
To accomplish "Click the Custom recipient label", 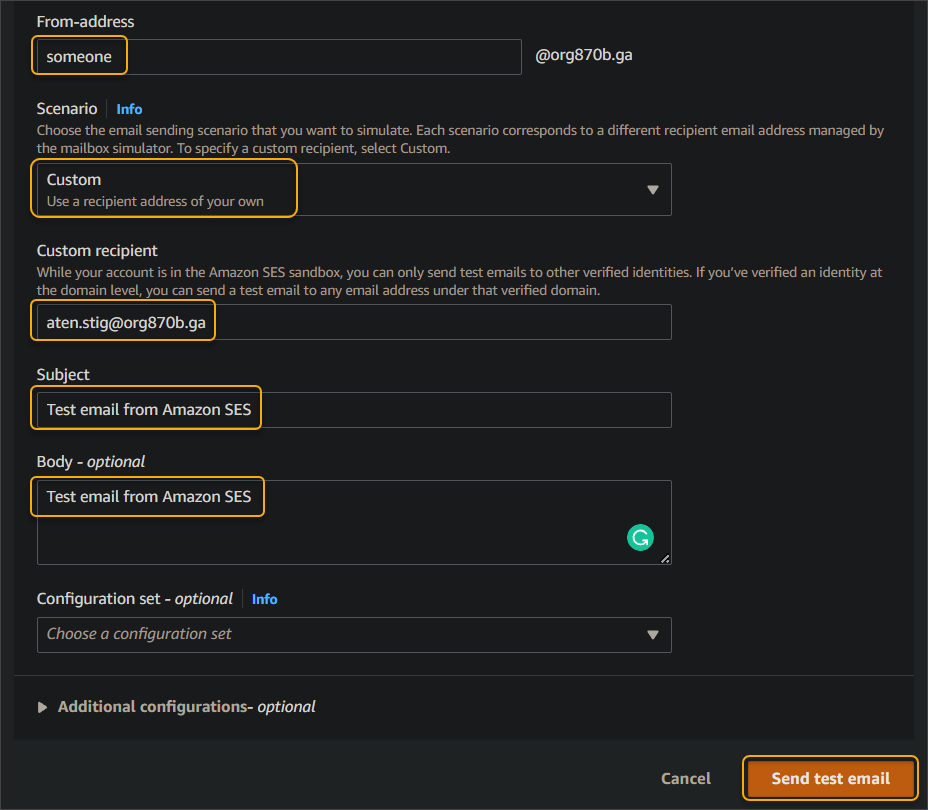I will [x=97, y=251].
